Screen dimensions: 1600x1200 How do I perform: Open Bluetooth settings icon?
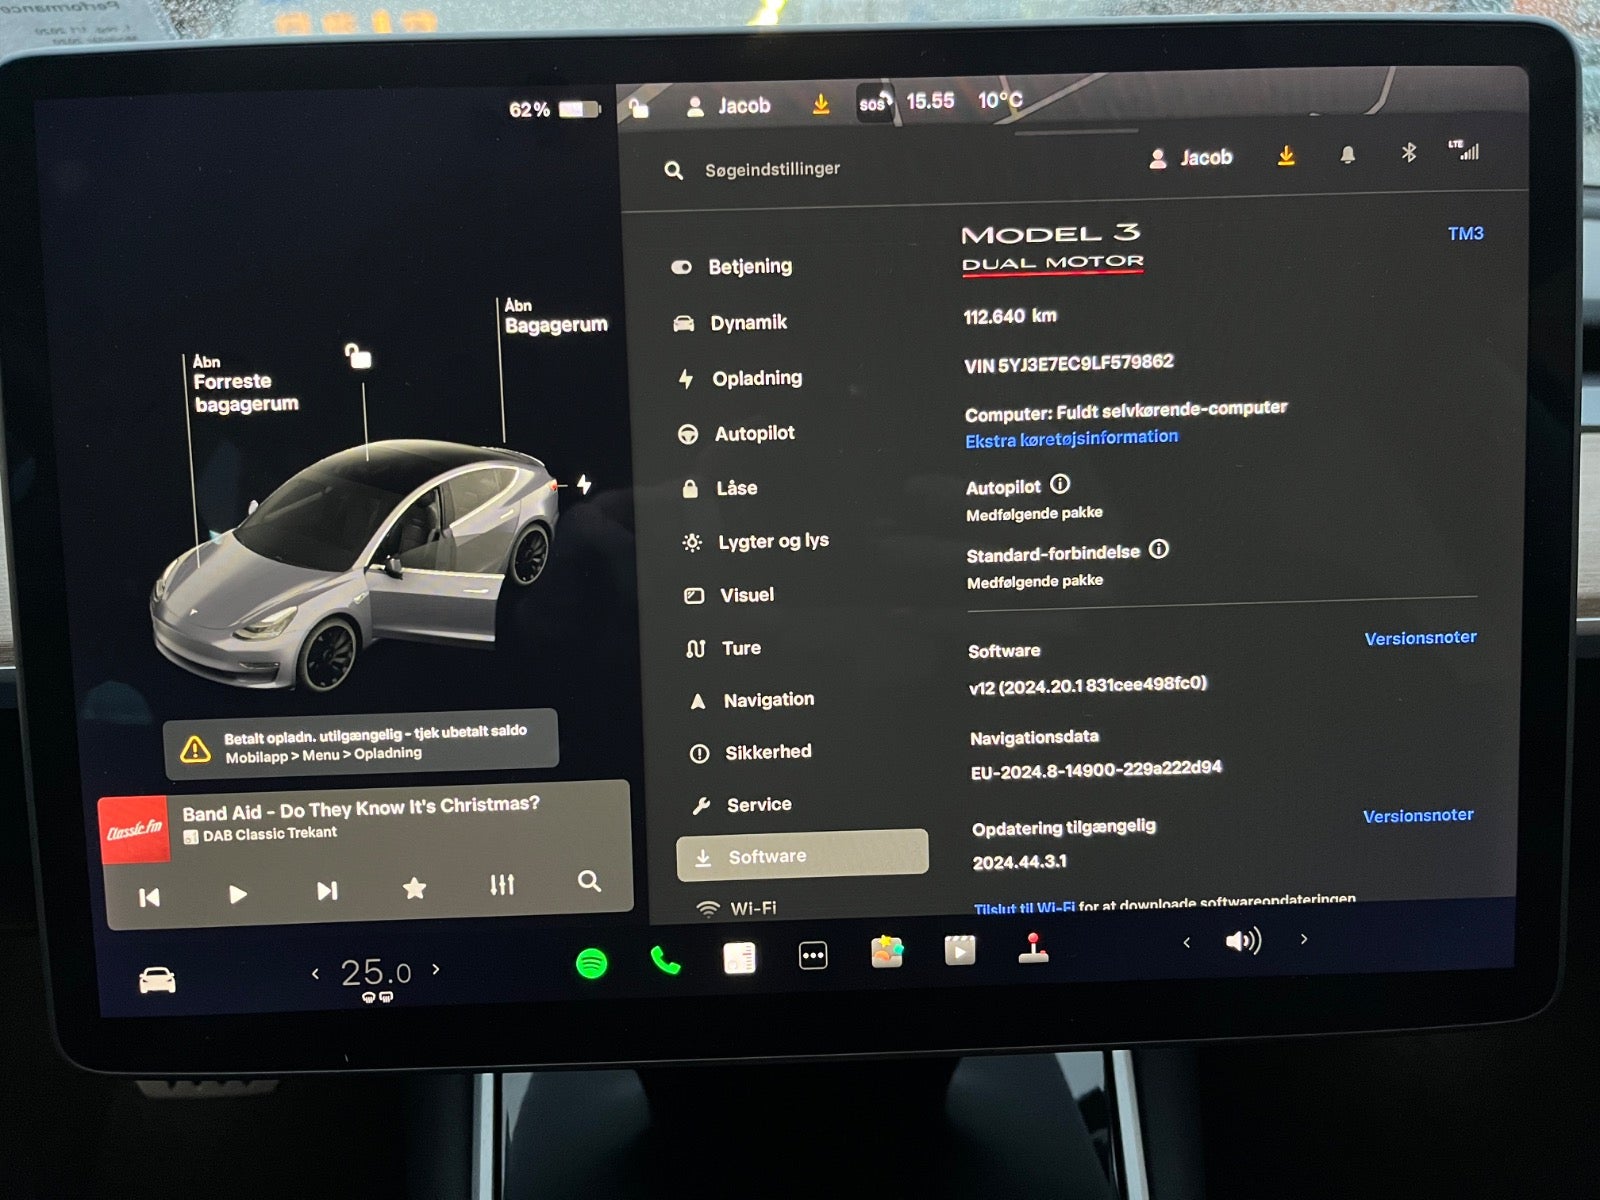tap(1409, 152)
